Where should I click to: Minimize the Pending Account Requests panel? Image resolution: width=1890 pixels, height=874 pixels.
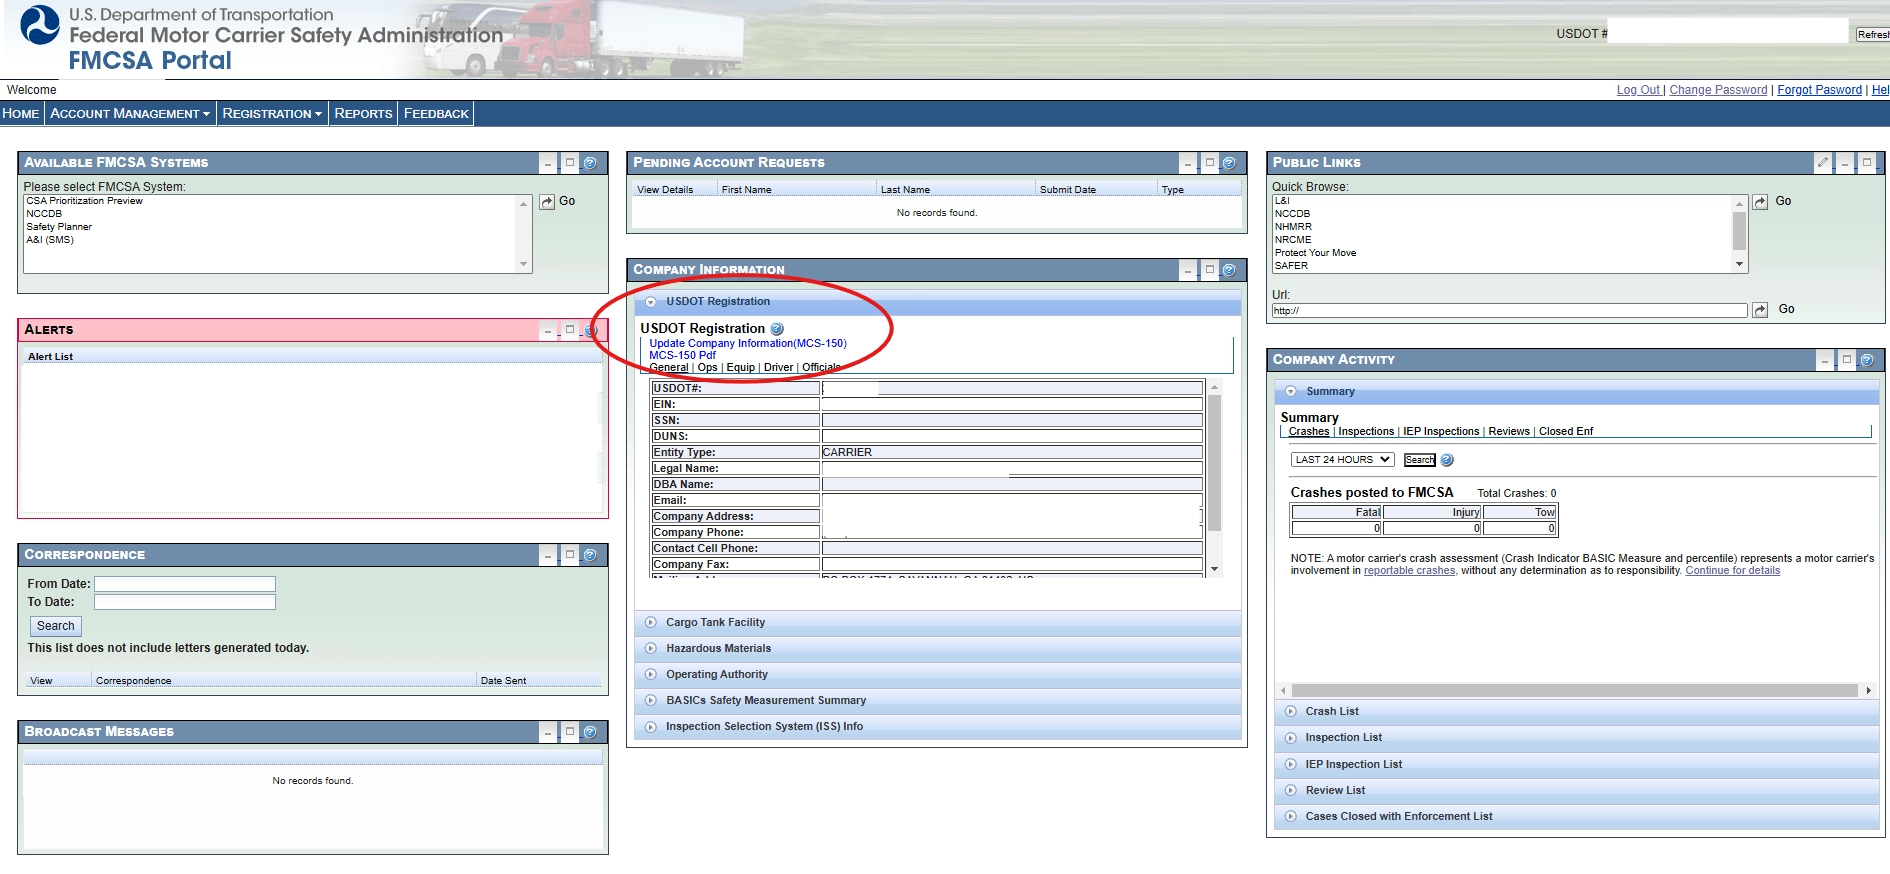coord(1188,162)
